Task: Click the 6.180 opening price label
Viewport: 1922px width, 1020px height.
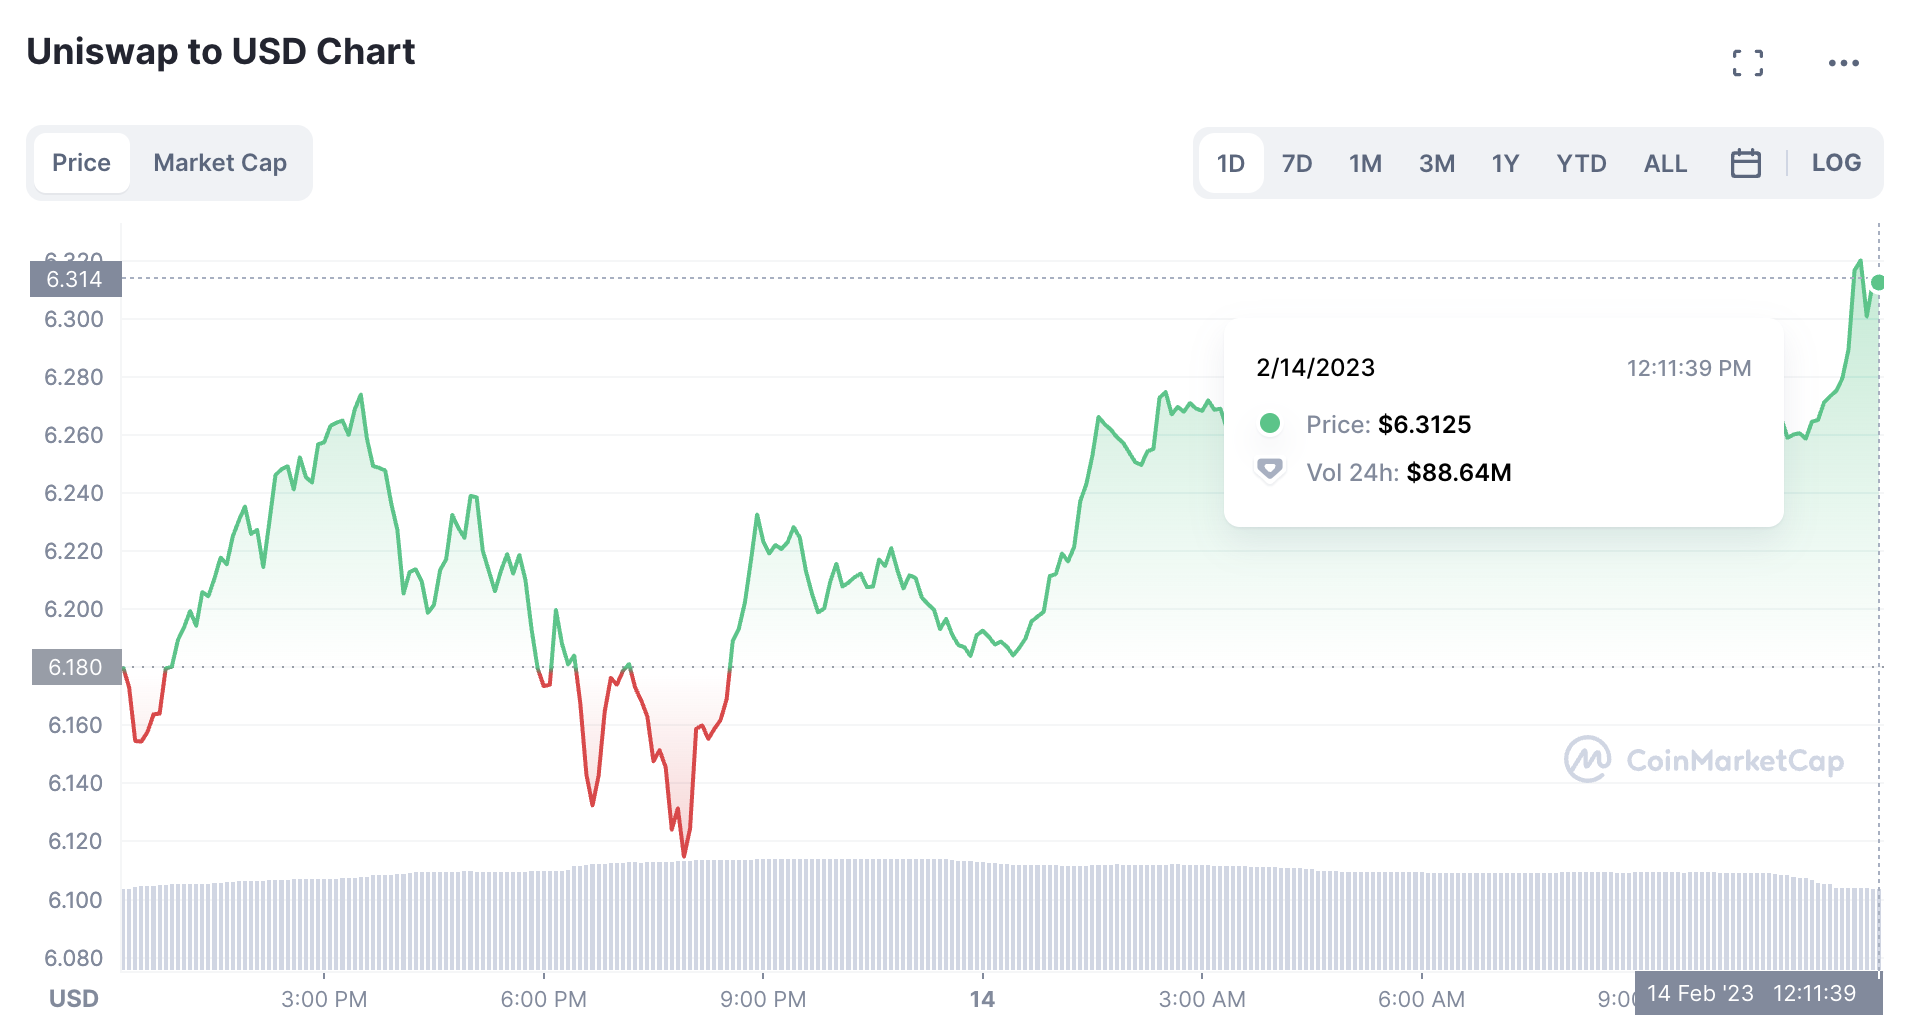Action: click(75, 667)
